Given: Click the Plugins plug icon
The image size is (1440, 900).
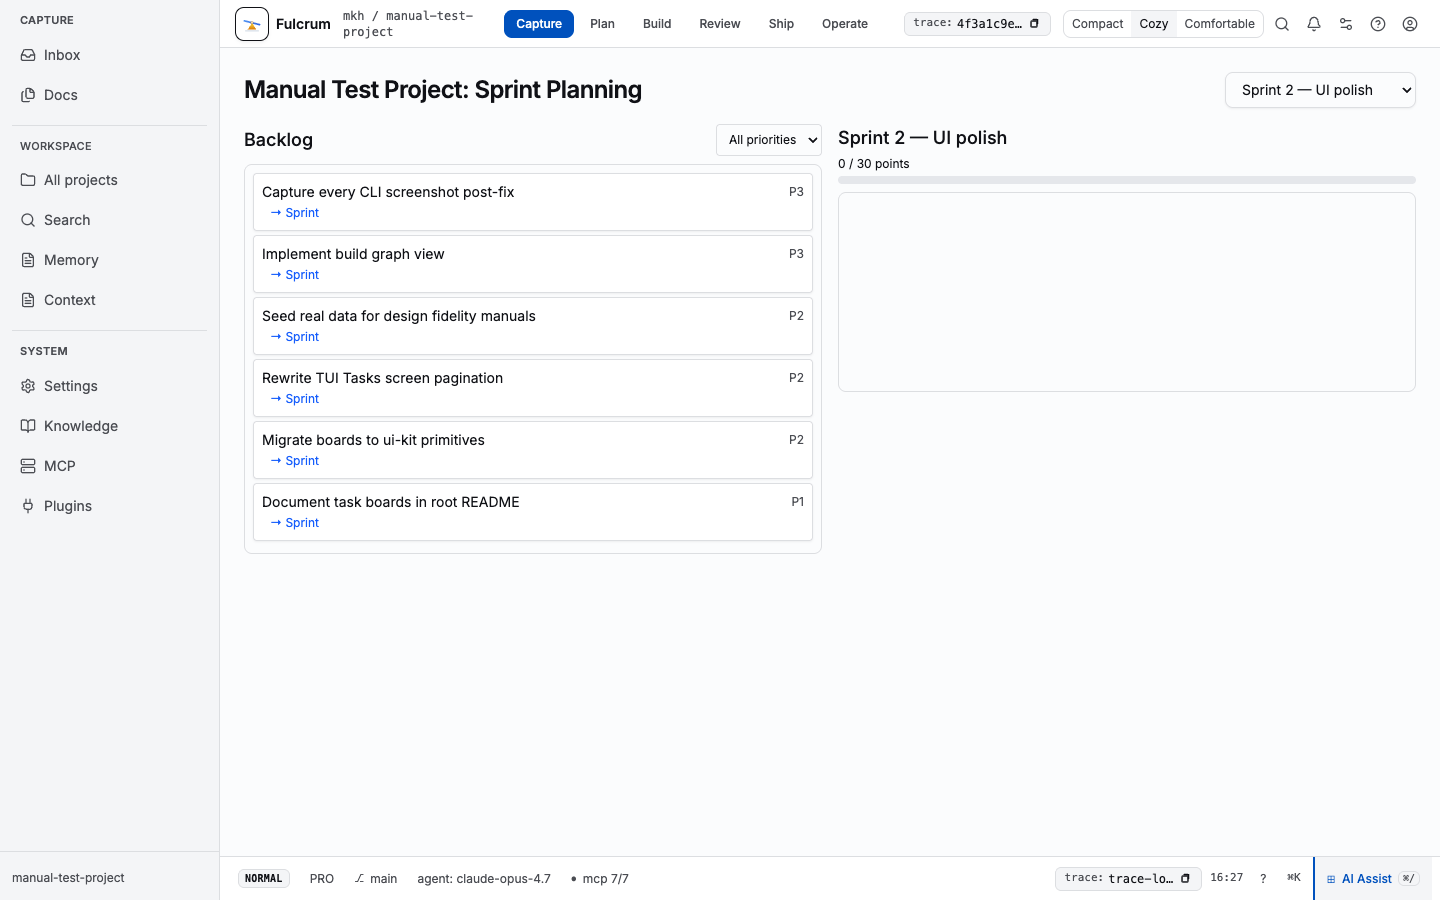Looking at the screenshot, I should (x=28, y=506).
